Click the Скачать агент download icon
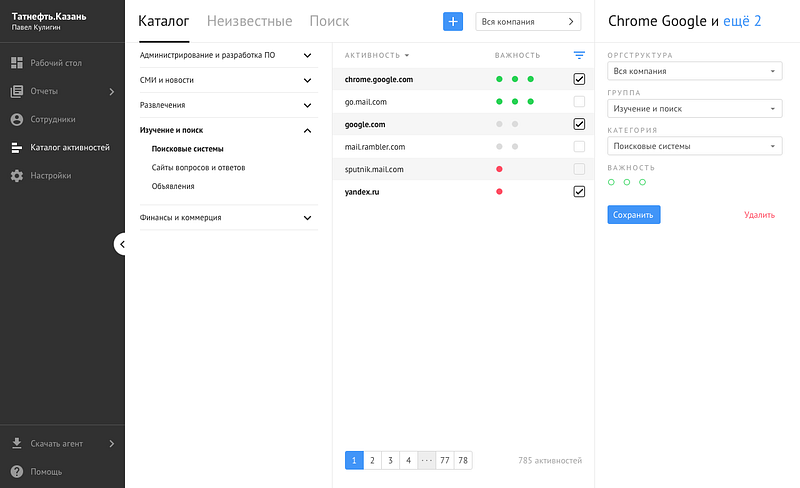Viewport: 800px width, 488px height. tap(17, 443)
